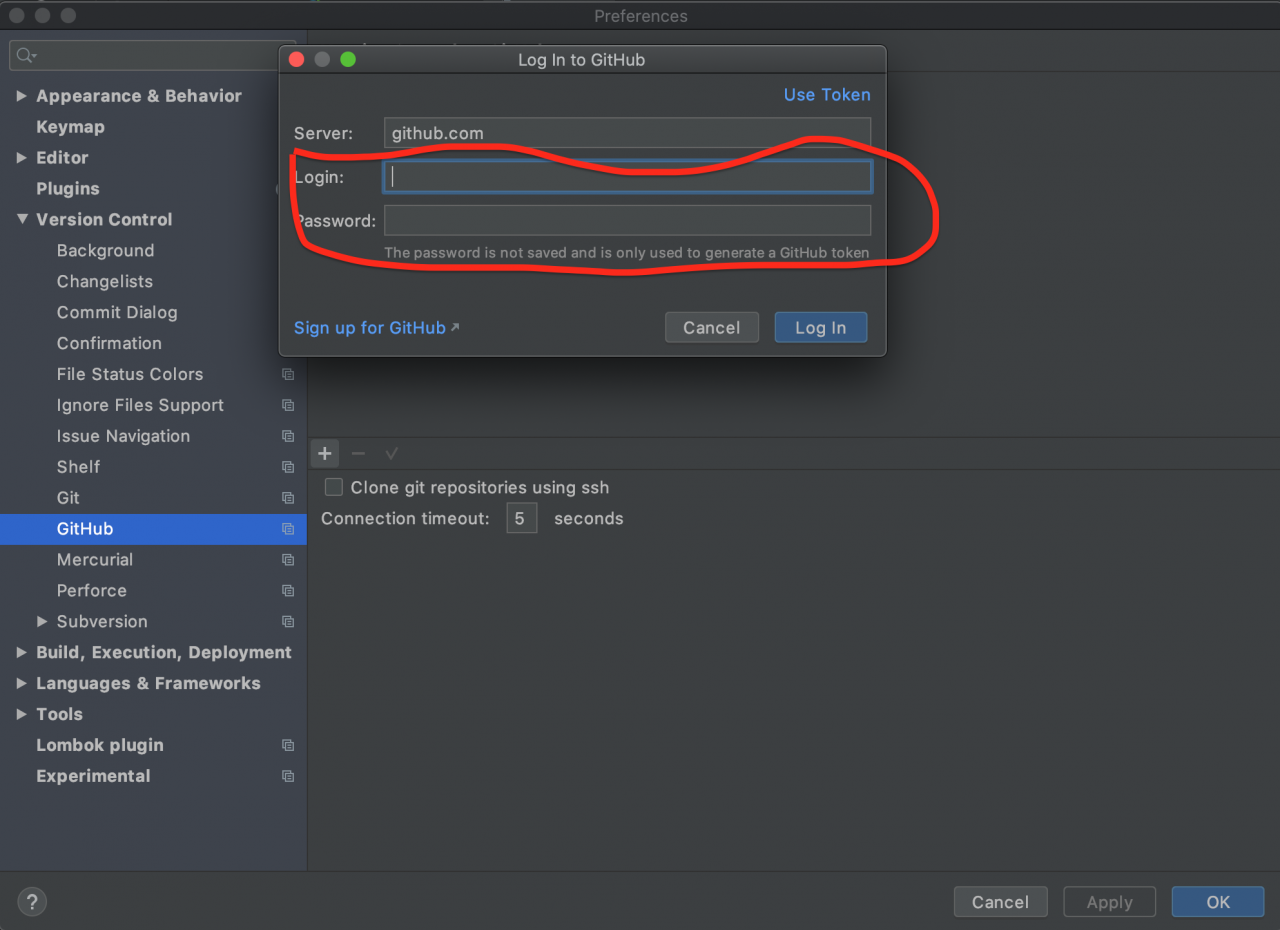Image resolution: width=1280 pixels, height=930 pixels.
Task: Click project-level icon beside Shelf
Action: 288,467
